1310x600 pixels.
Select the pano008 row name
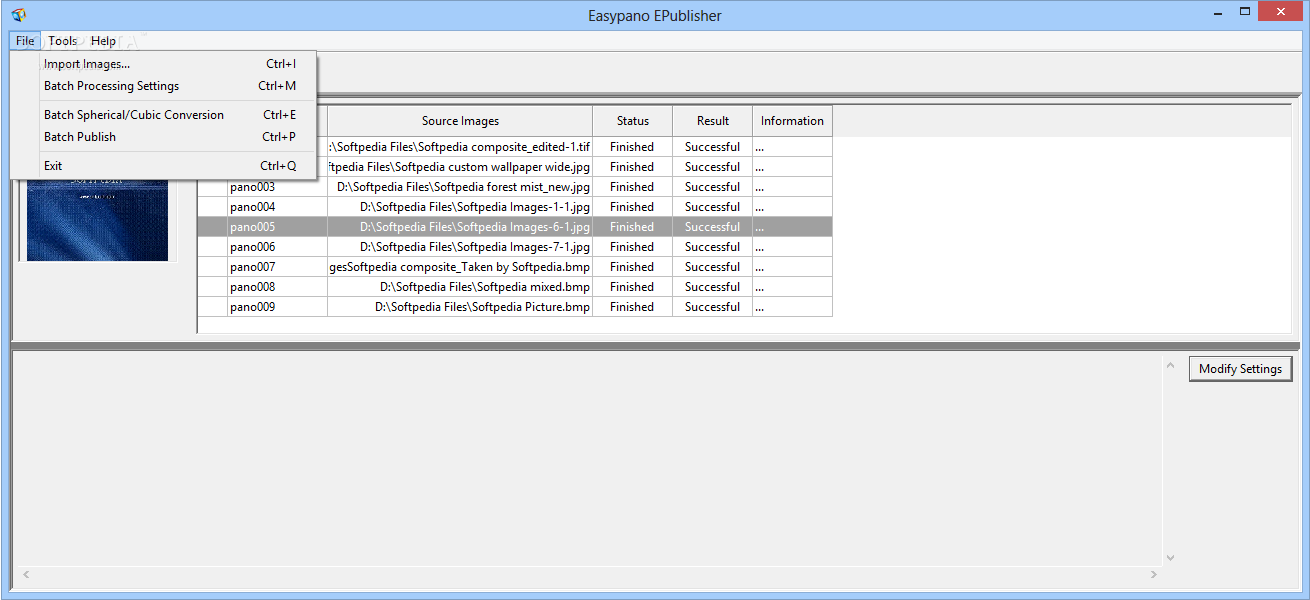tap(252, 287)
